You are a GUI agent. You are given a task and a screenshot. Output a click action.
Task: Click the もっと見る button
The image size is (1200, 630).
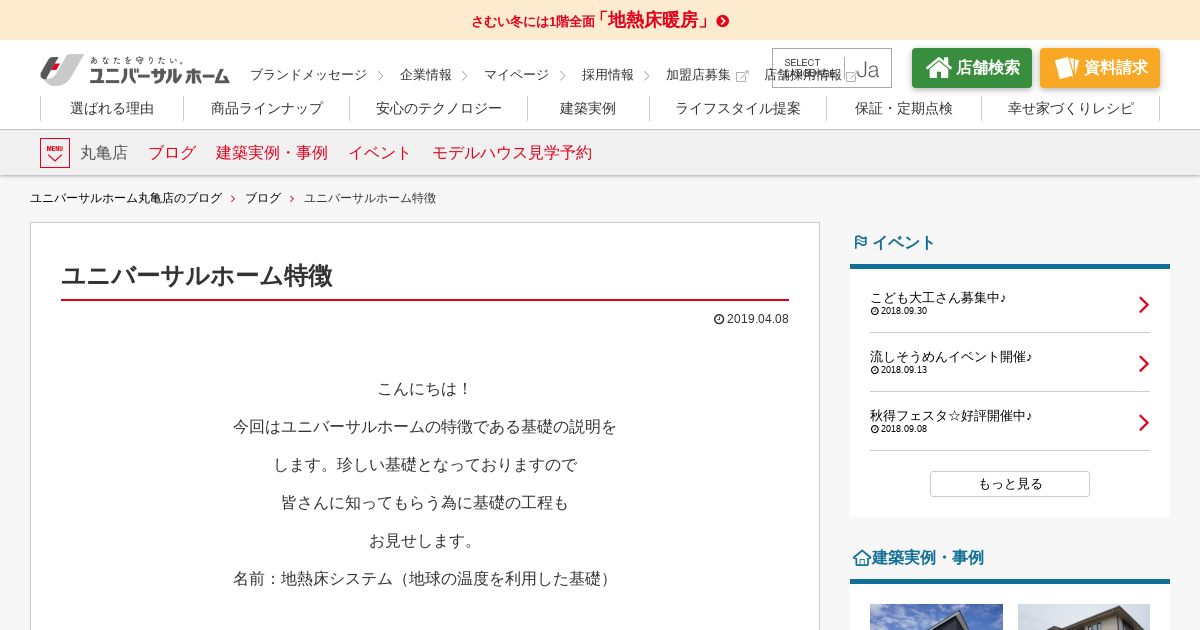click(x=1010, y=484)
